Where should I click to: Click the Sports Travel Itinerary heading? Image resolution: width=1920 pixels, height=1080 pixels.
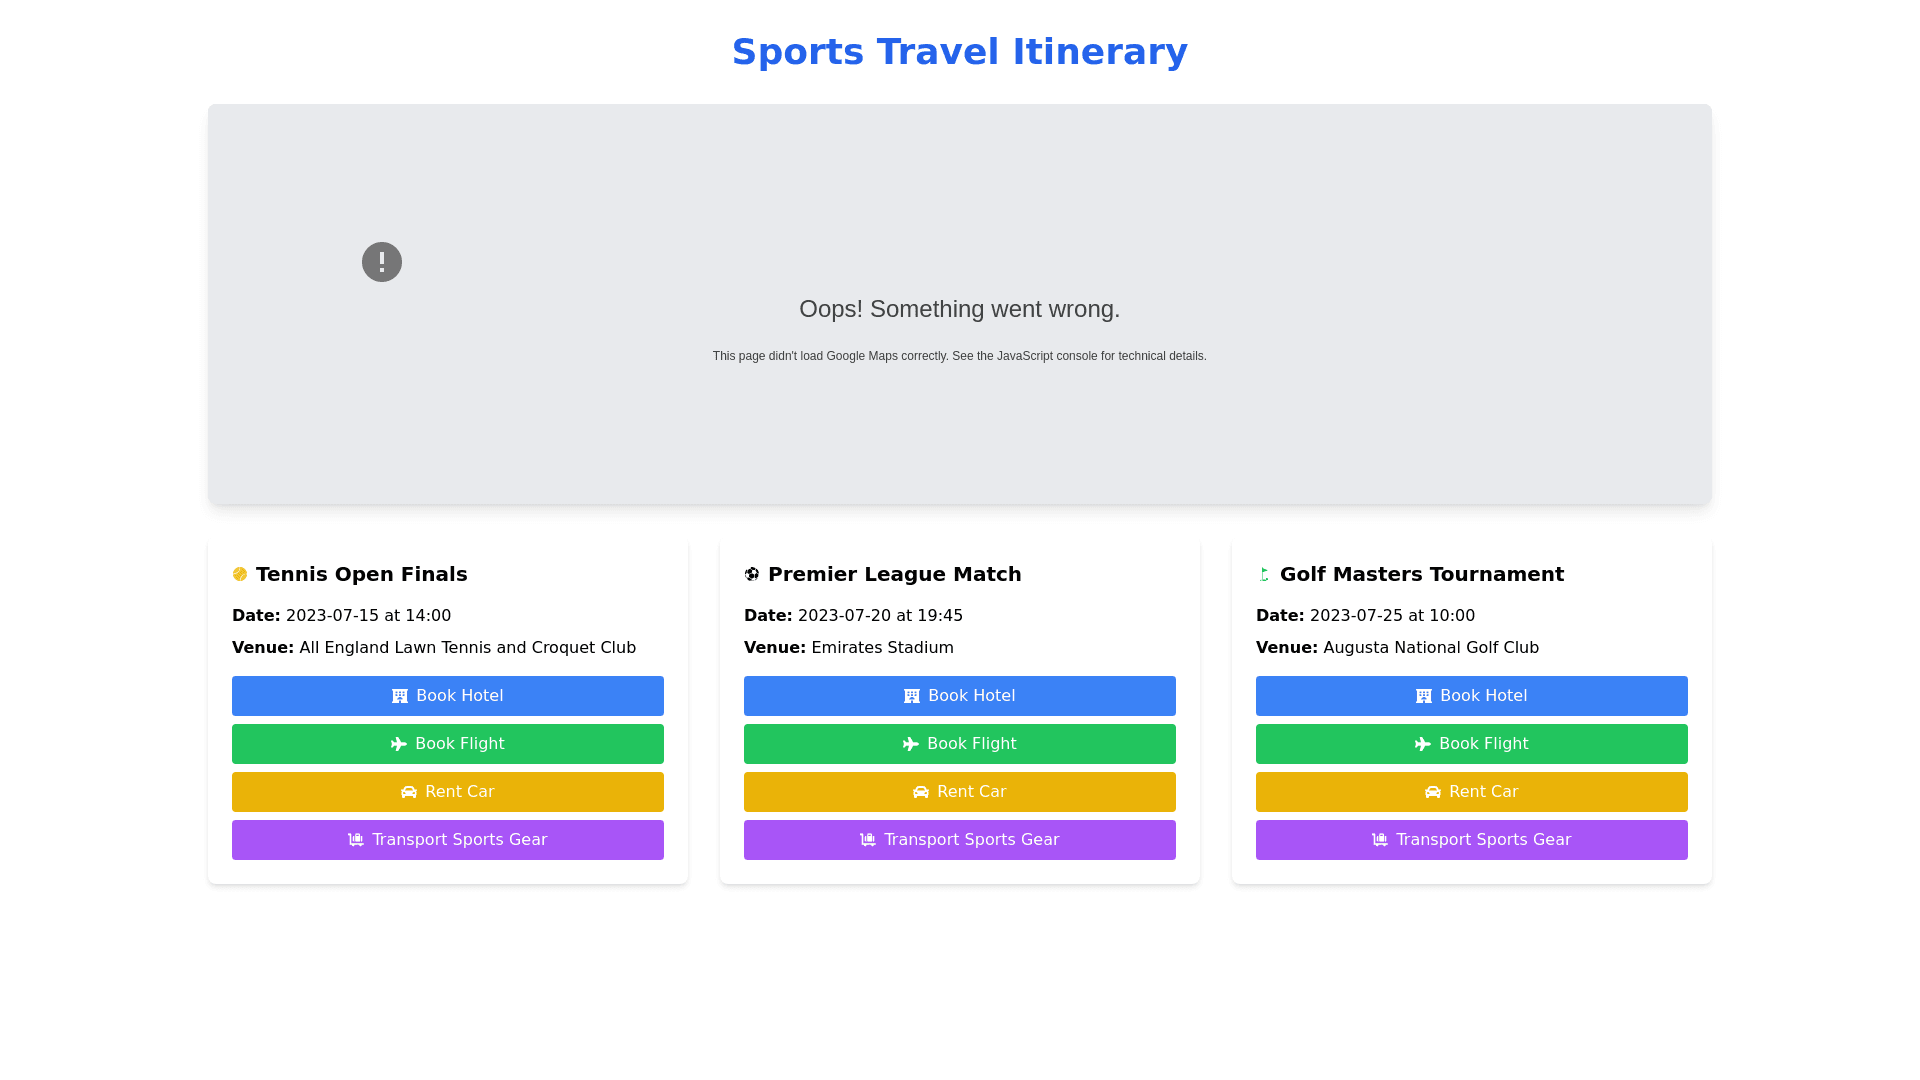click(959, 52)
